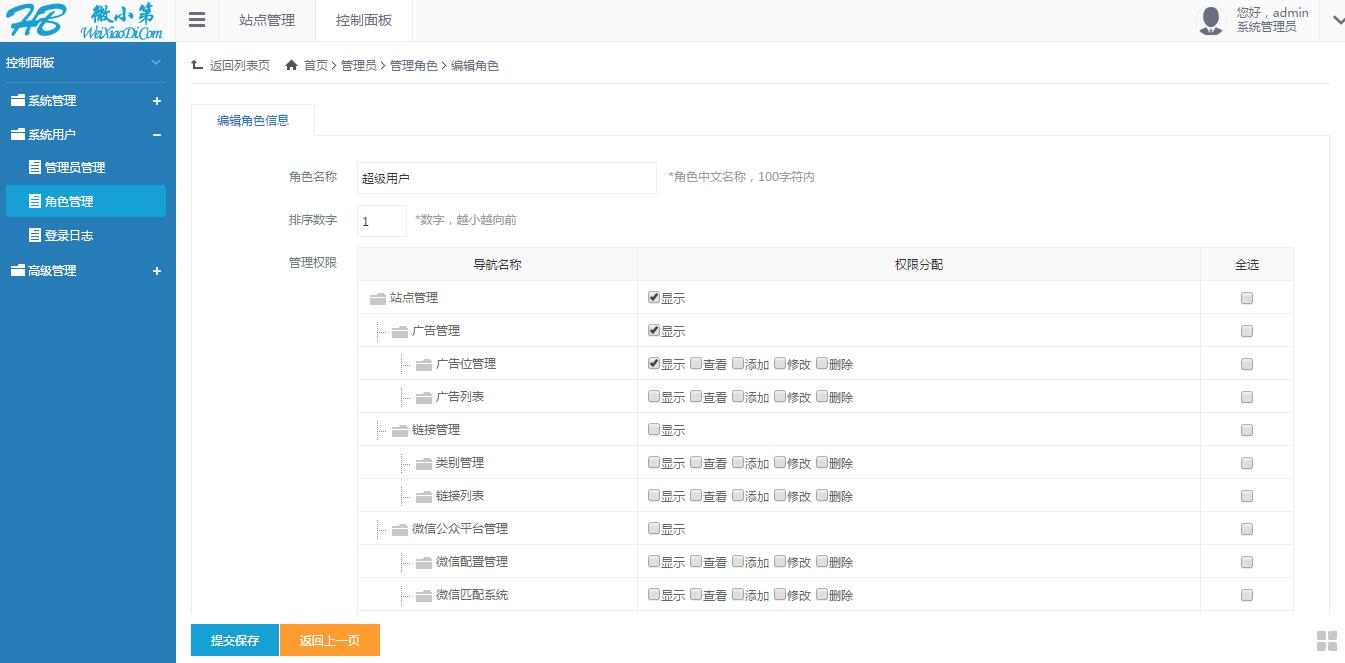Collapse 系统用户 with its minus sign

(x=156, y=134)
